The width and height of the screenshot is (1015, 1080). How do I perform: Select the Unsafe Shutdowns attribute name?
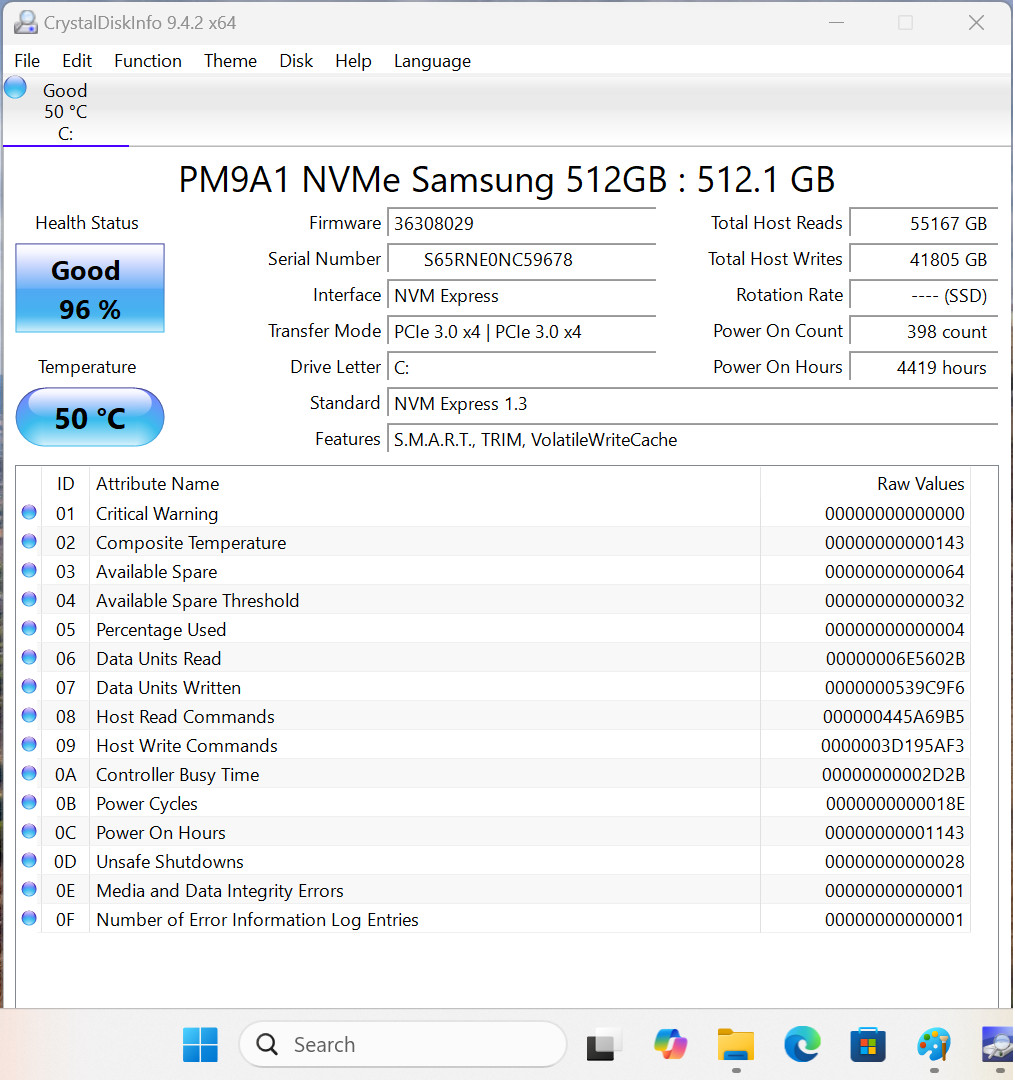tap(170, 862)
